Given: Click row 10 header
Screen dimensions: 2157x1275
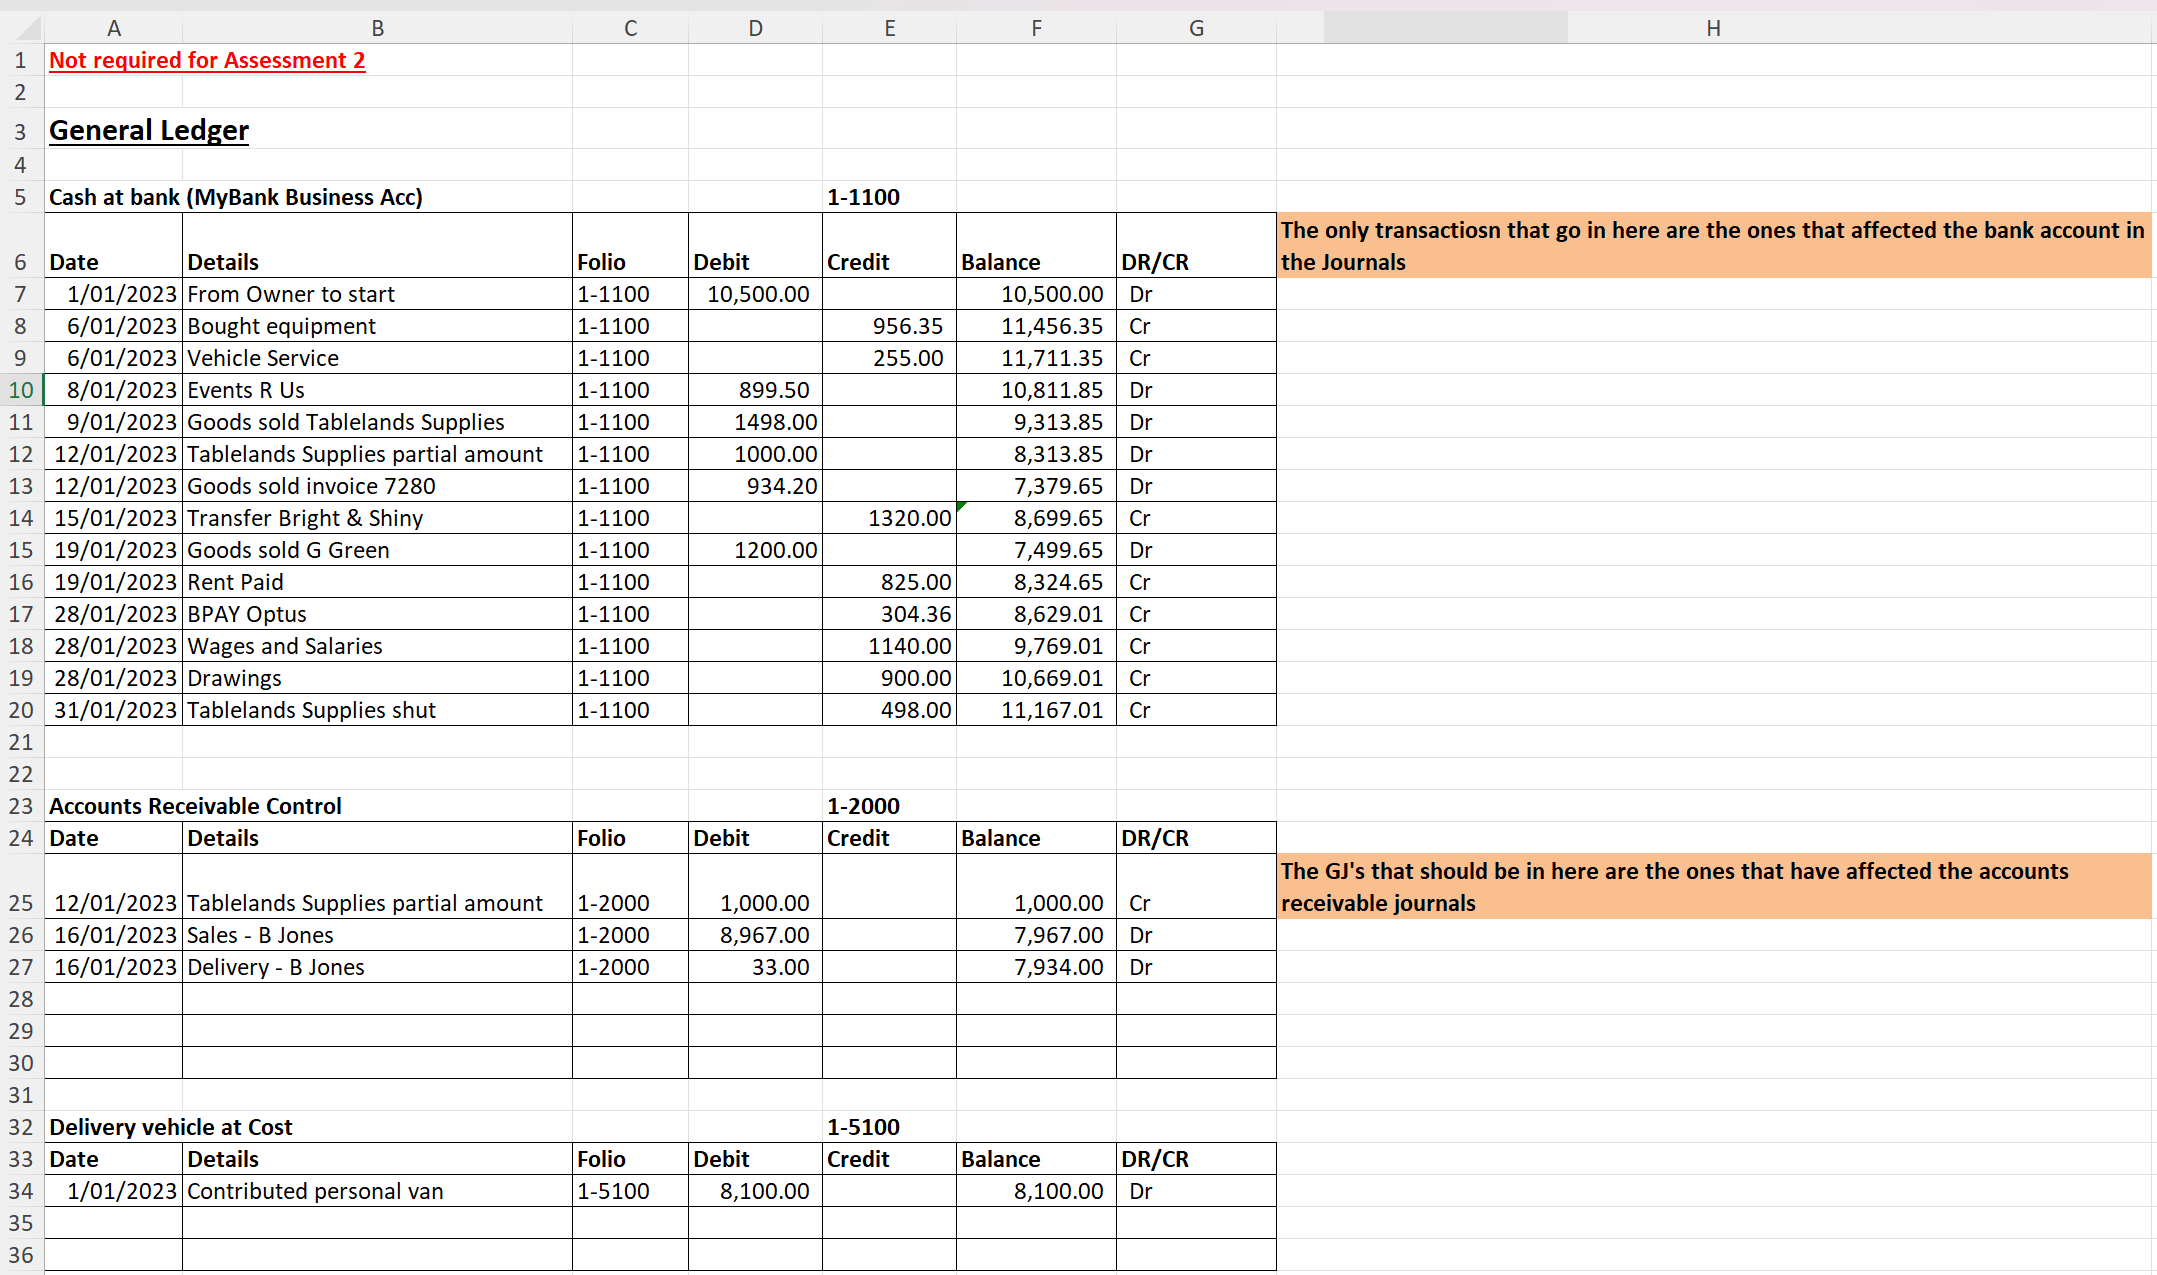Looking at the screenshot, I should [21, 390].
